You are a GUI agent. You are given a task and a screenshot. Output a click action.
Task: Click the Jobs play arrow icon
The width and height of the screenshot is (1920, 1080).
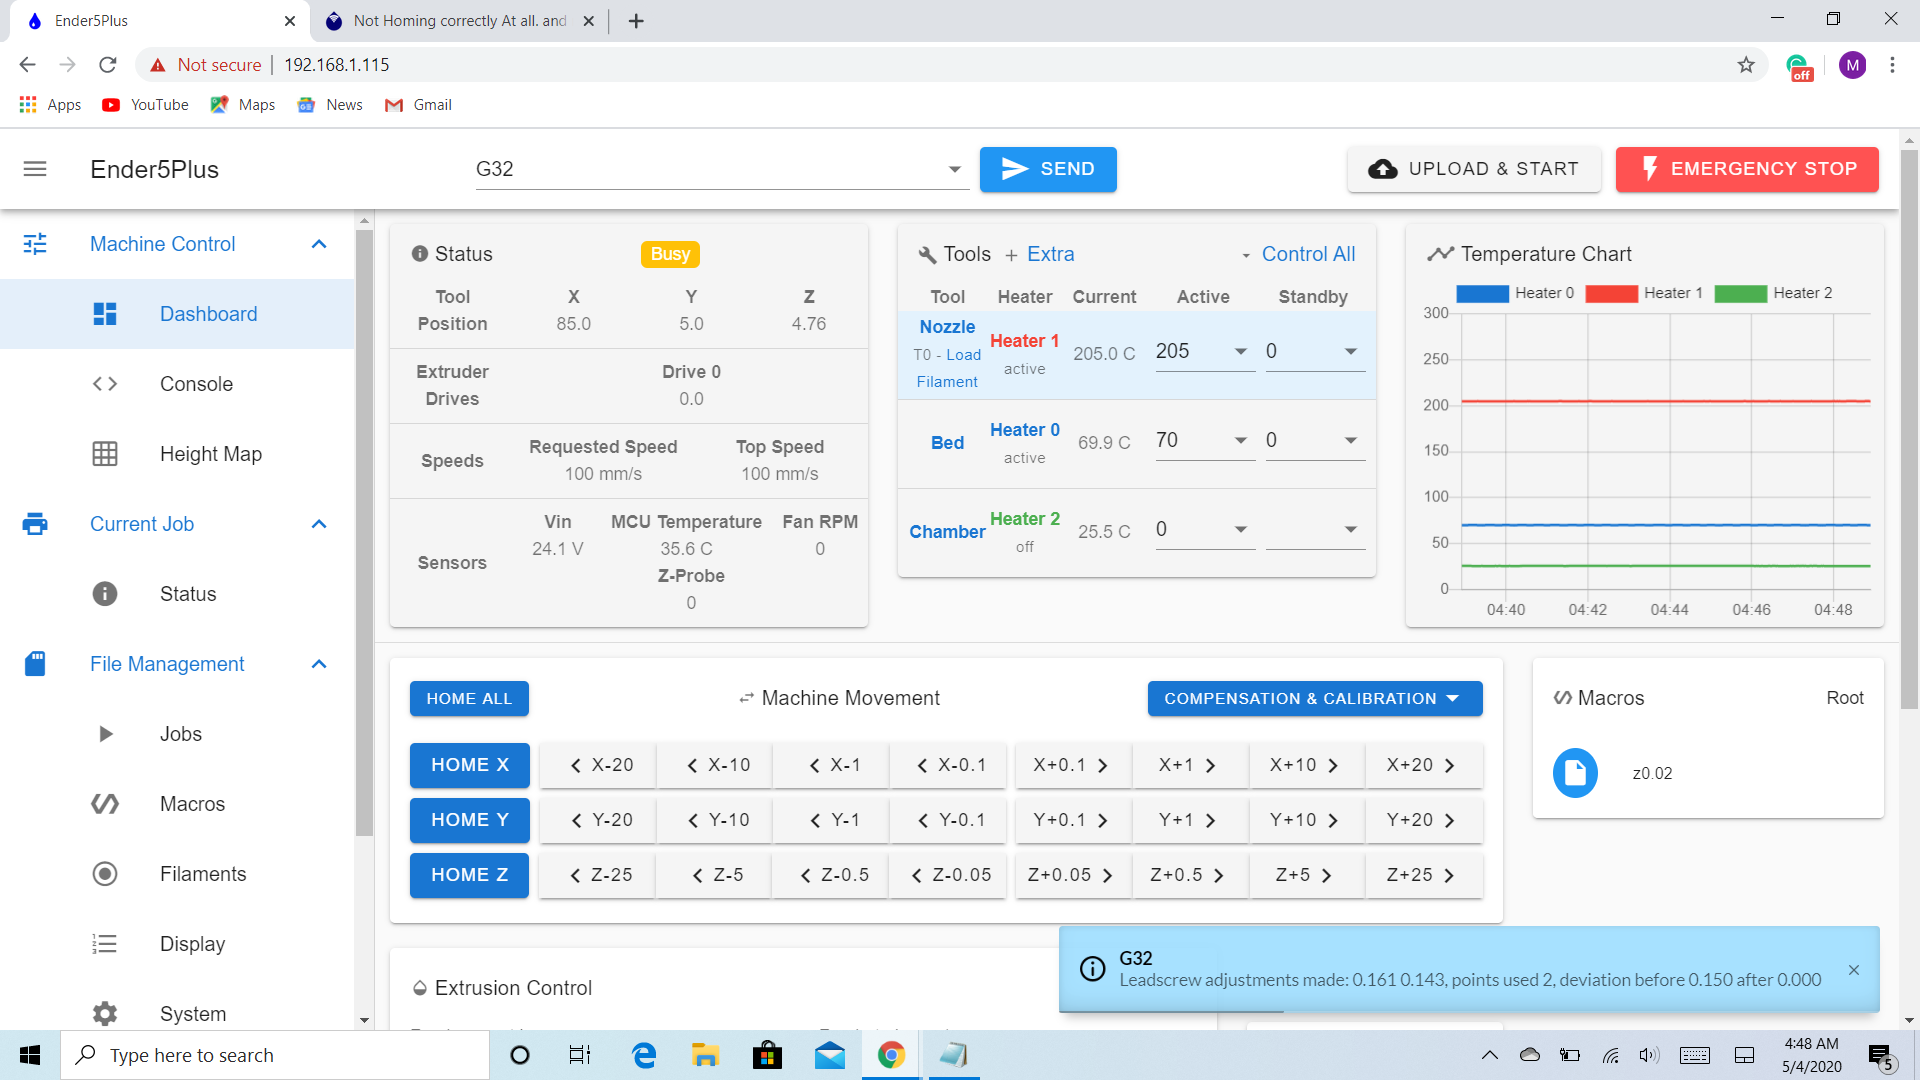click(105, 734)
